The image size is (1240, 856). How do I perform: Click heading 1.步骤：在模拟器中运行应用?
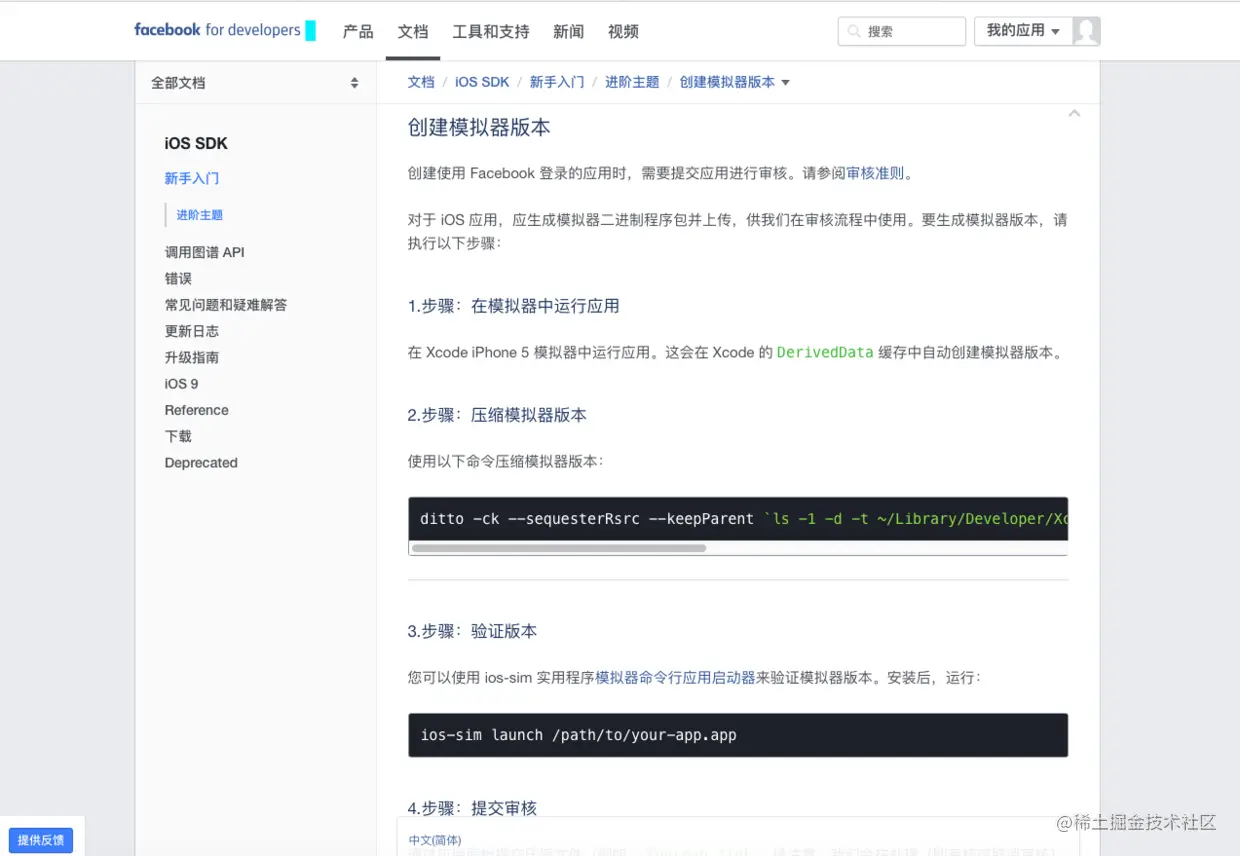click(514, 306)
